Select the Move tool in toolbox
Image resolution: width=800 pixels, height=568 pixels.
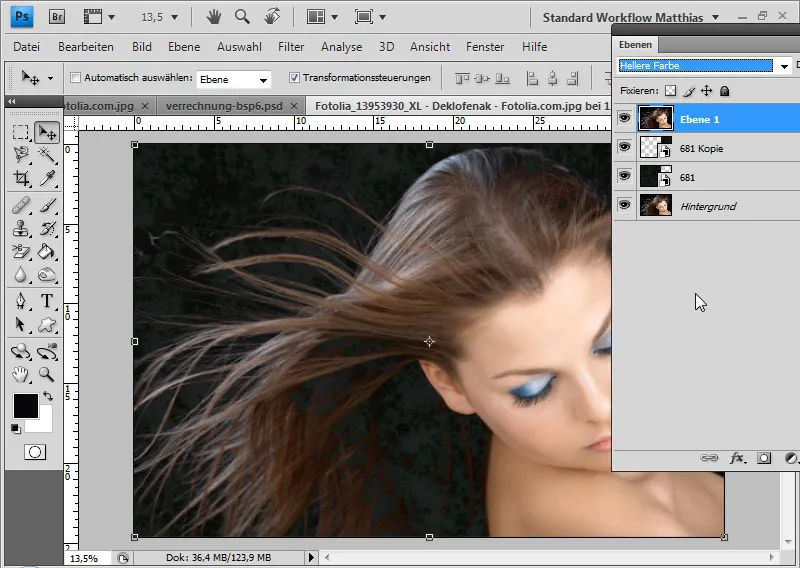[47, 133]
